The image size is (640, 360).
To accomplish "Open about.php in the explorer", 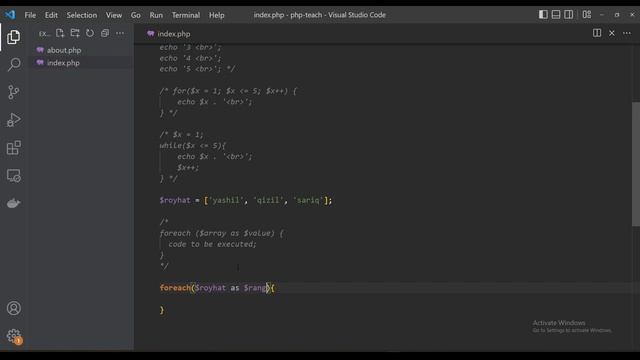I will [64, 50].
